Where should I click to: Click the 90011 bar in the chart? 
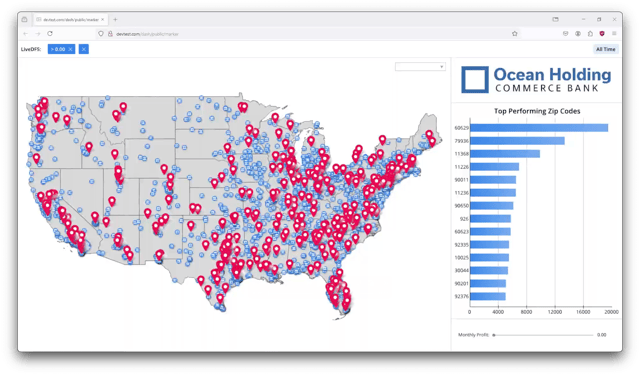pos(493,180)
